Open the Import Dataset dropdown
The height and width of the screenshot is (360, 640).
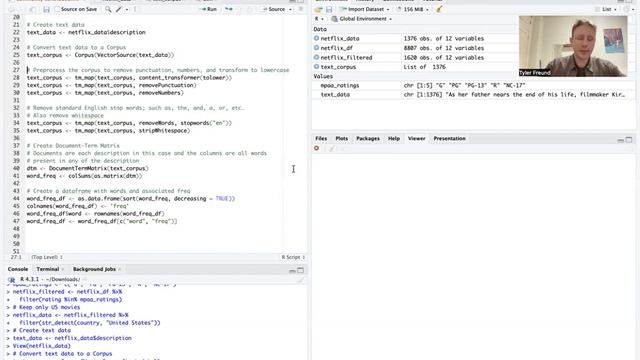coord(364,9)
